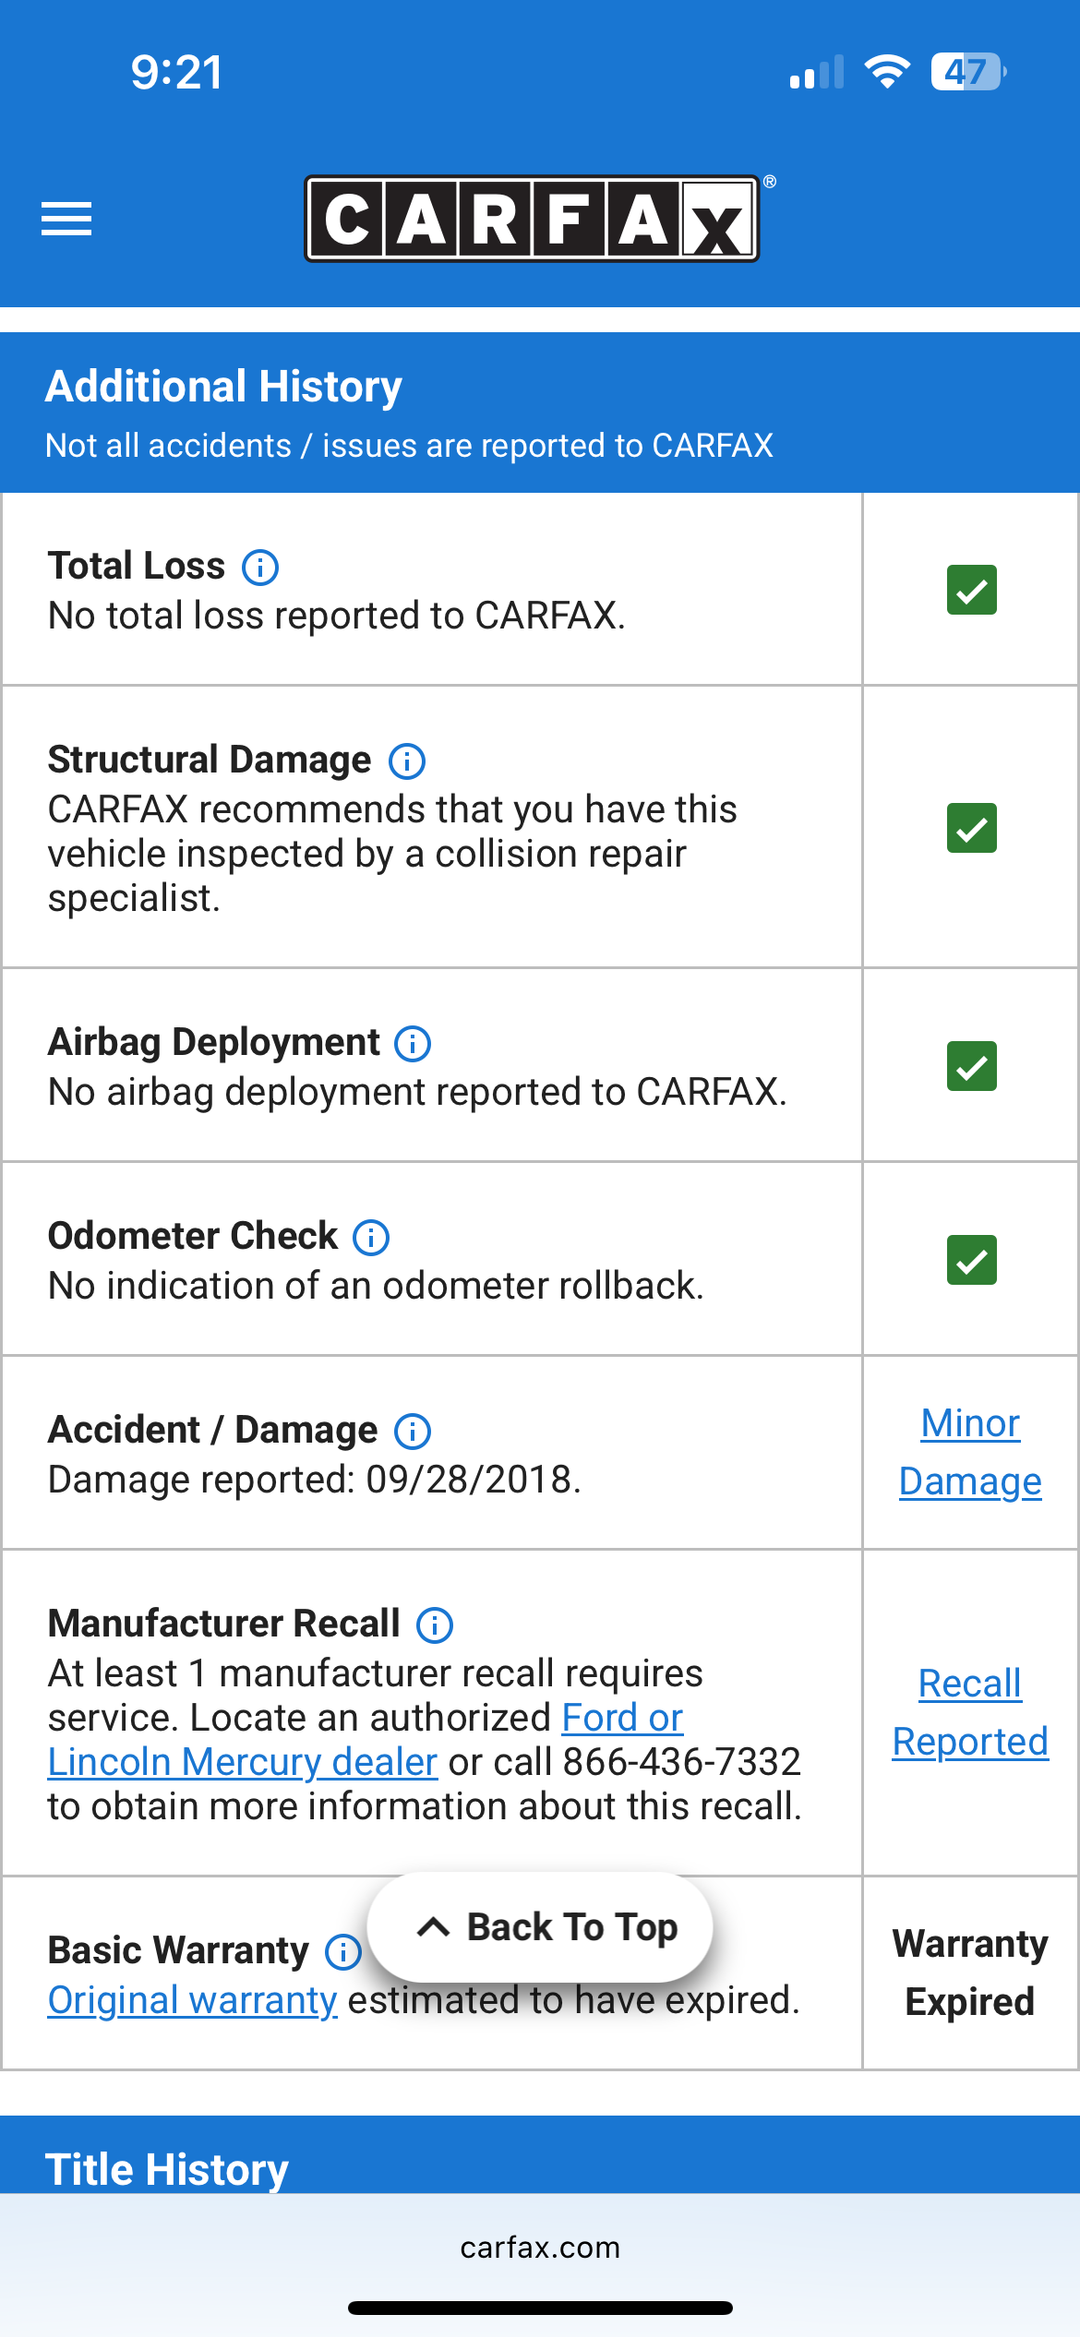Tap the Accident / Damage info icon
Viewport: 1080px width, 2337px height.
click(412, 1431)
